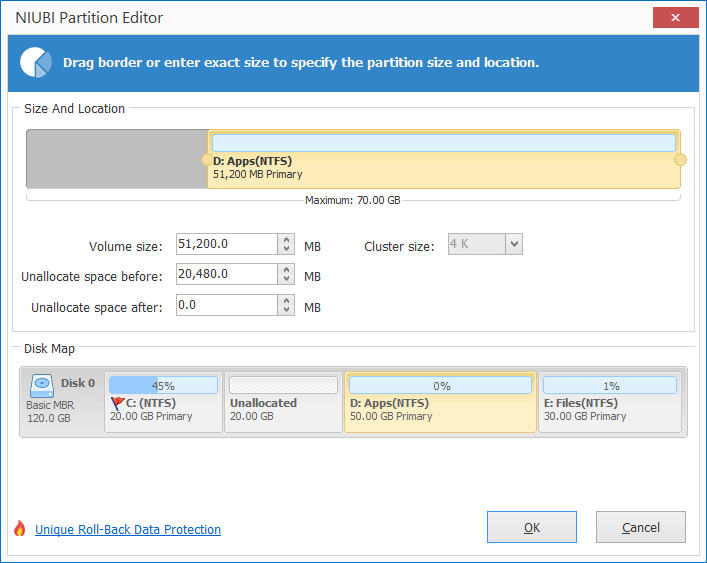Click the Basic MBR 120.0 GB disk label
This screenshot has width=707, height=563.
[x=50, y=412]
